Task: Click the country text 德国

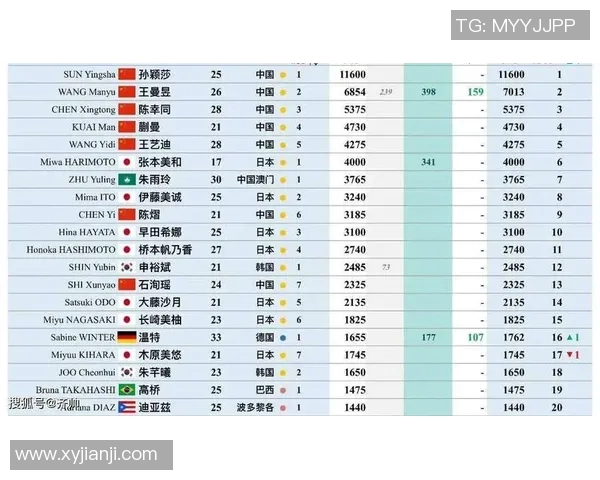Action: point(265,337)
